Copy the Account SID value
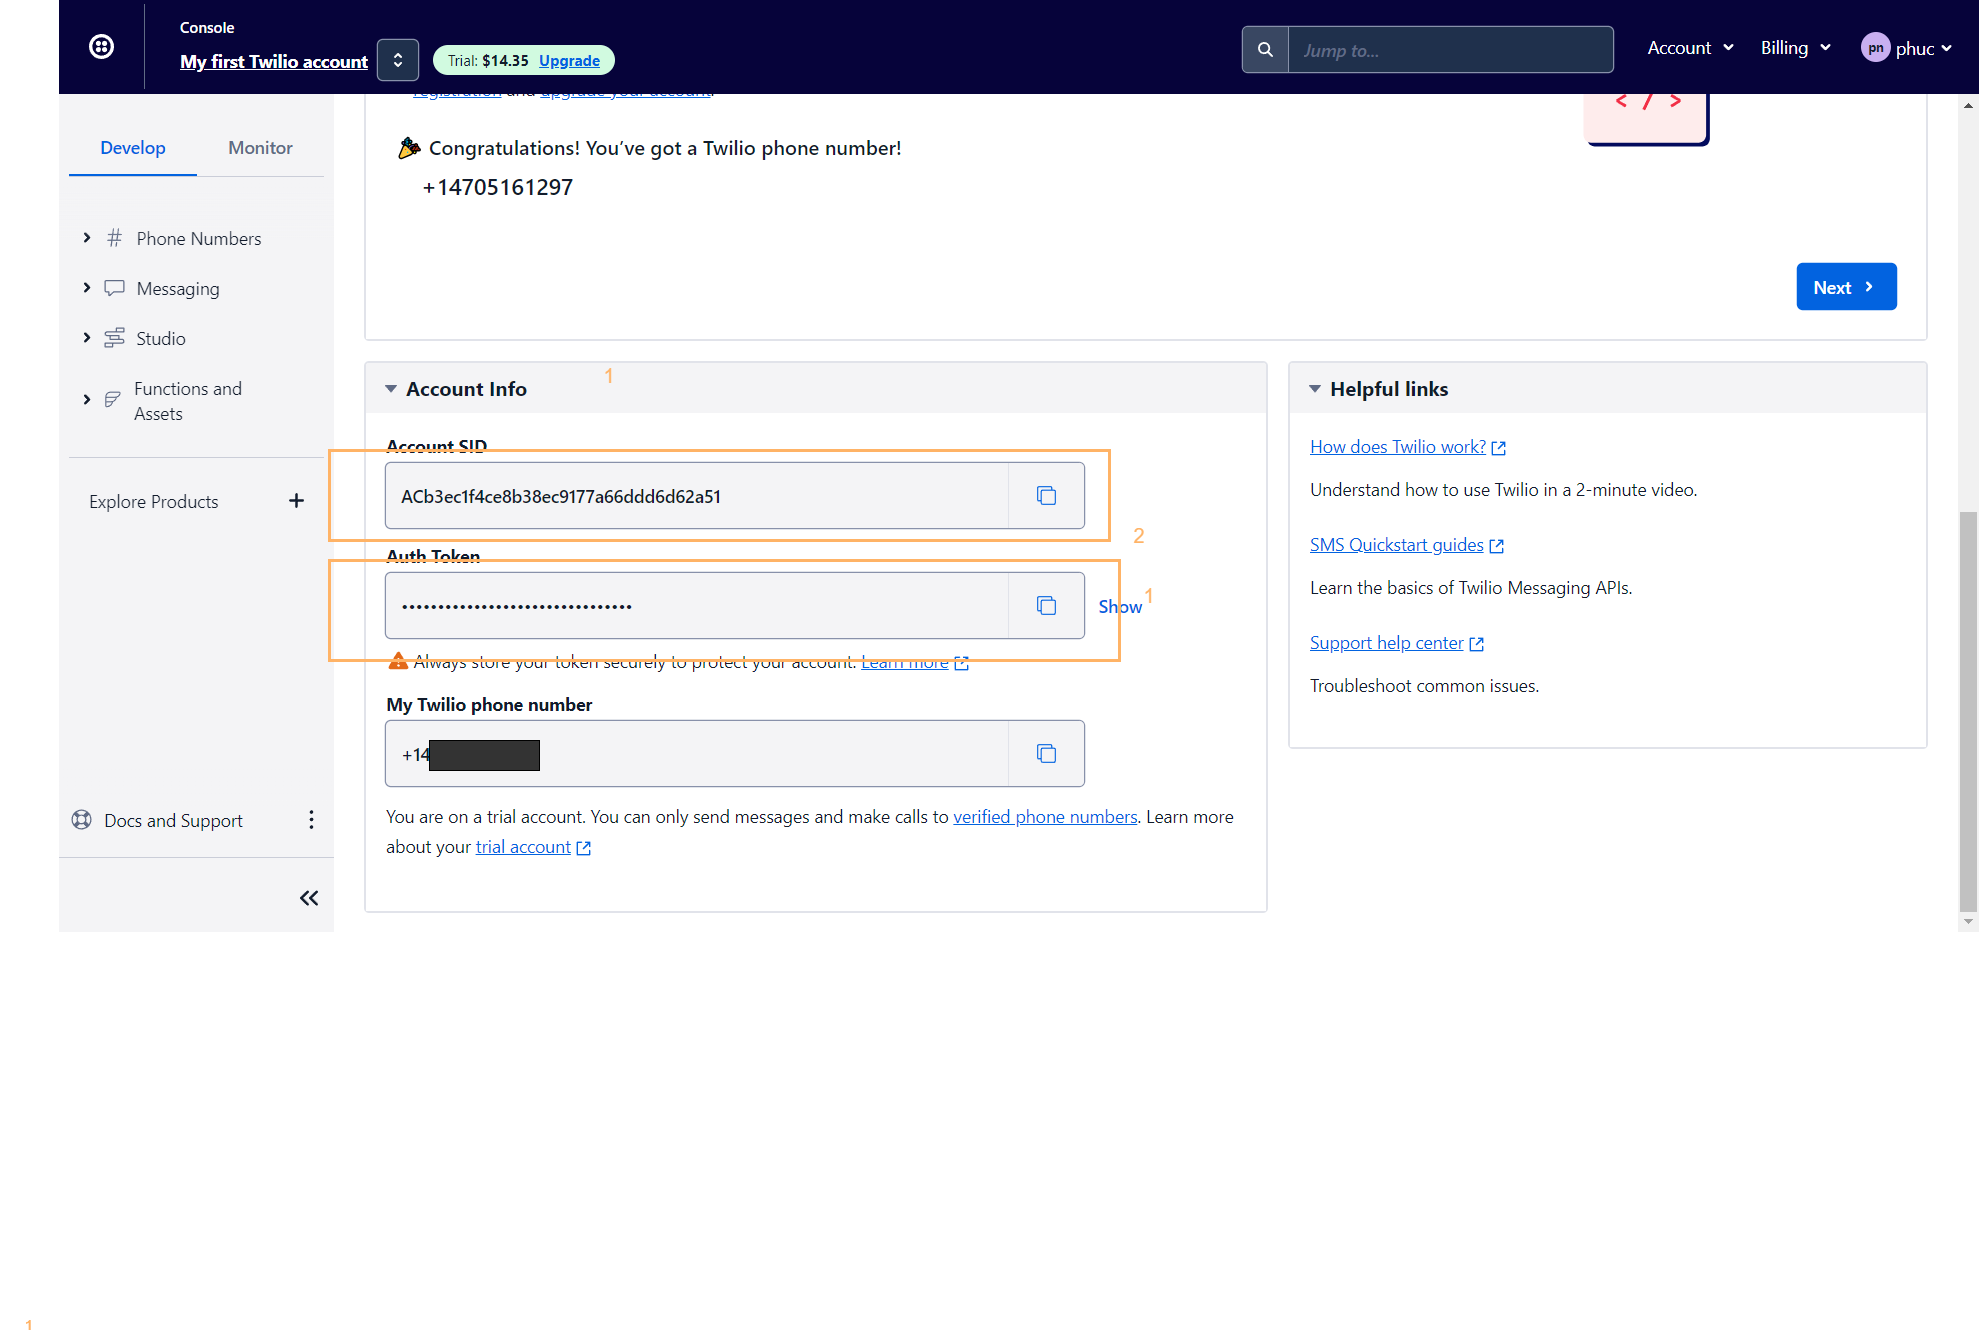Viewport: 1980px width, 1340px height. 1046,496
